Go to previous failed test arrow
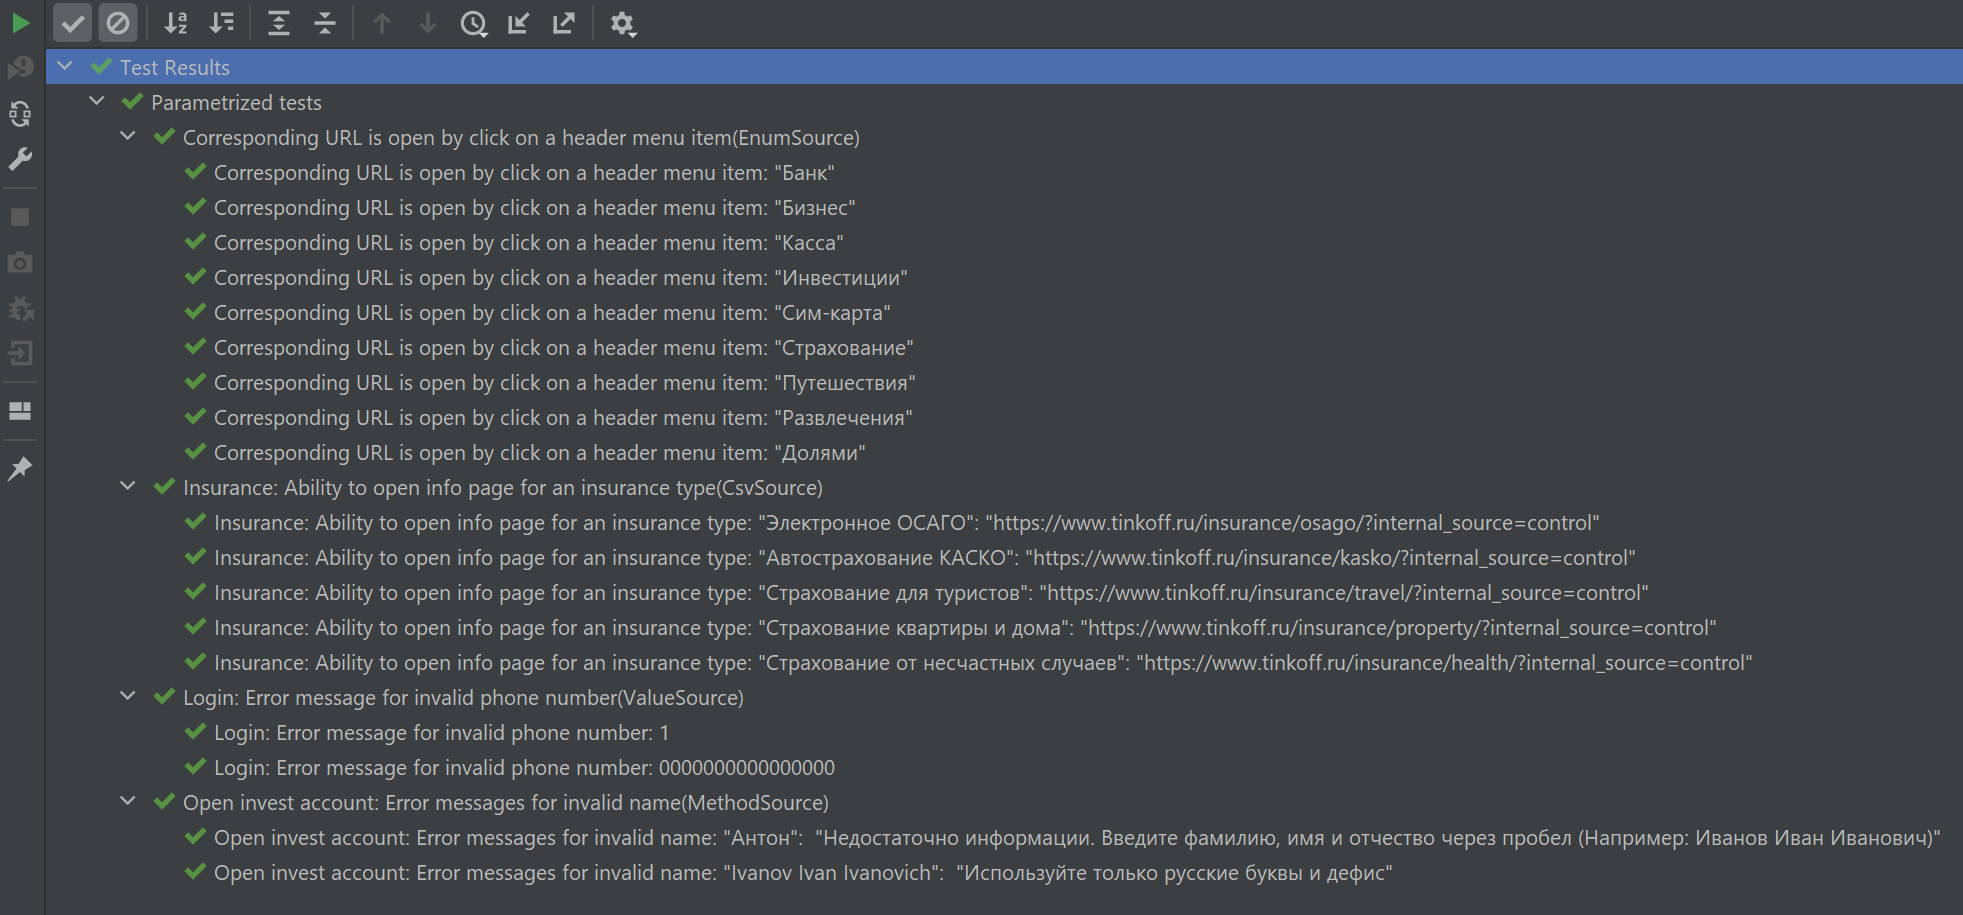 tap(382, 23)
